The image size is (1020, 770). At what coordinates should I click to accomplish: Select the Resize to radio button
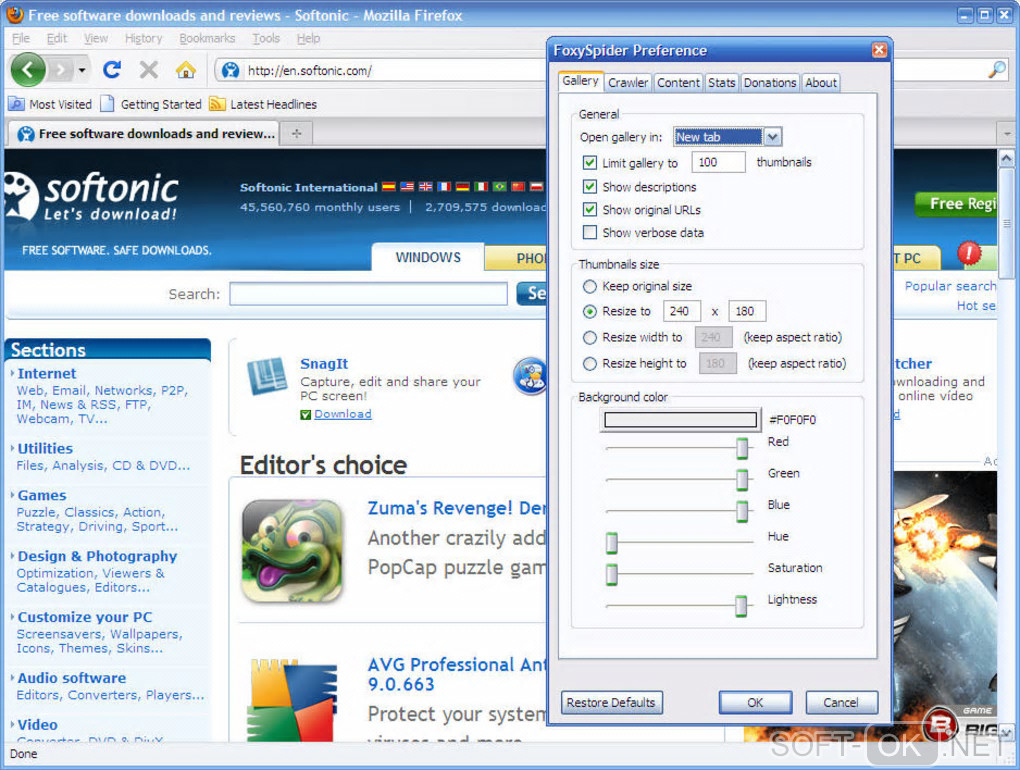[x=589, y=312]
